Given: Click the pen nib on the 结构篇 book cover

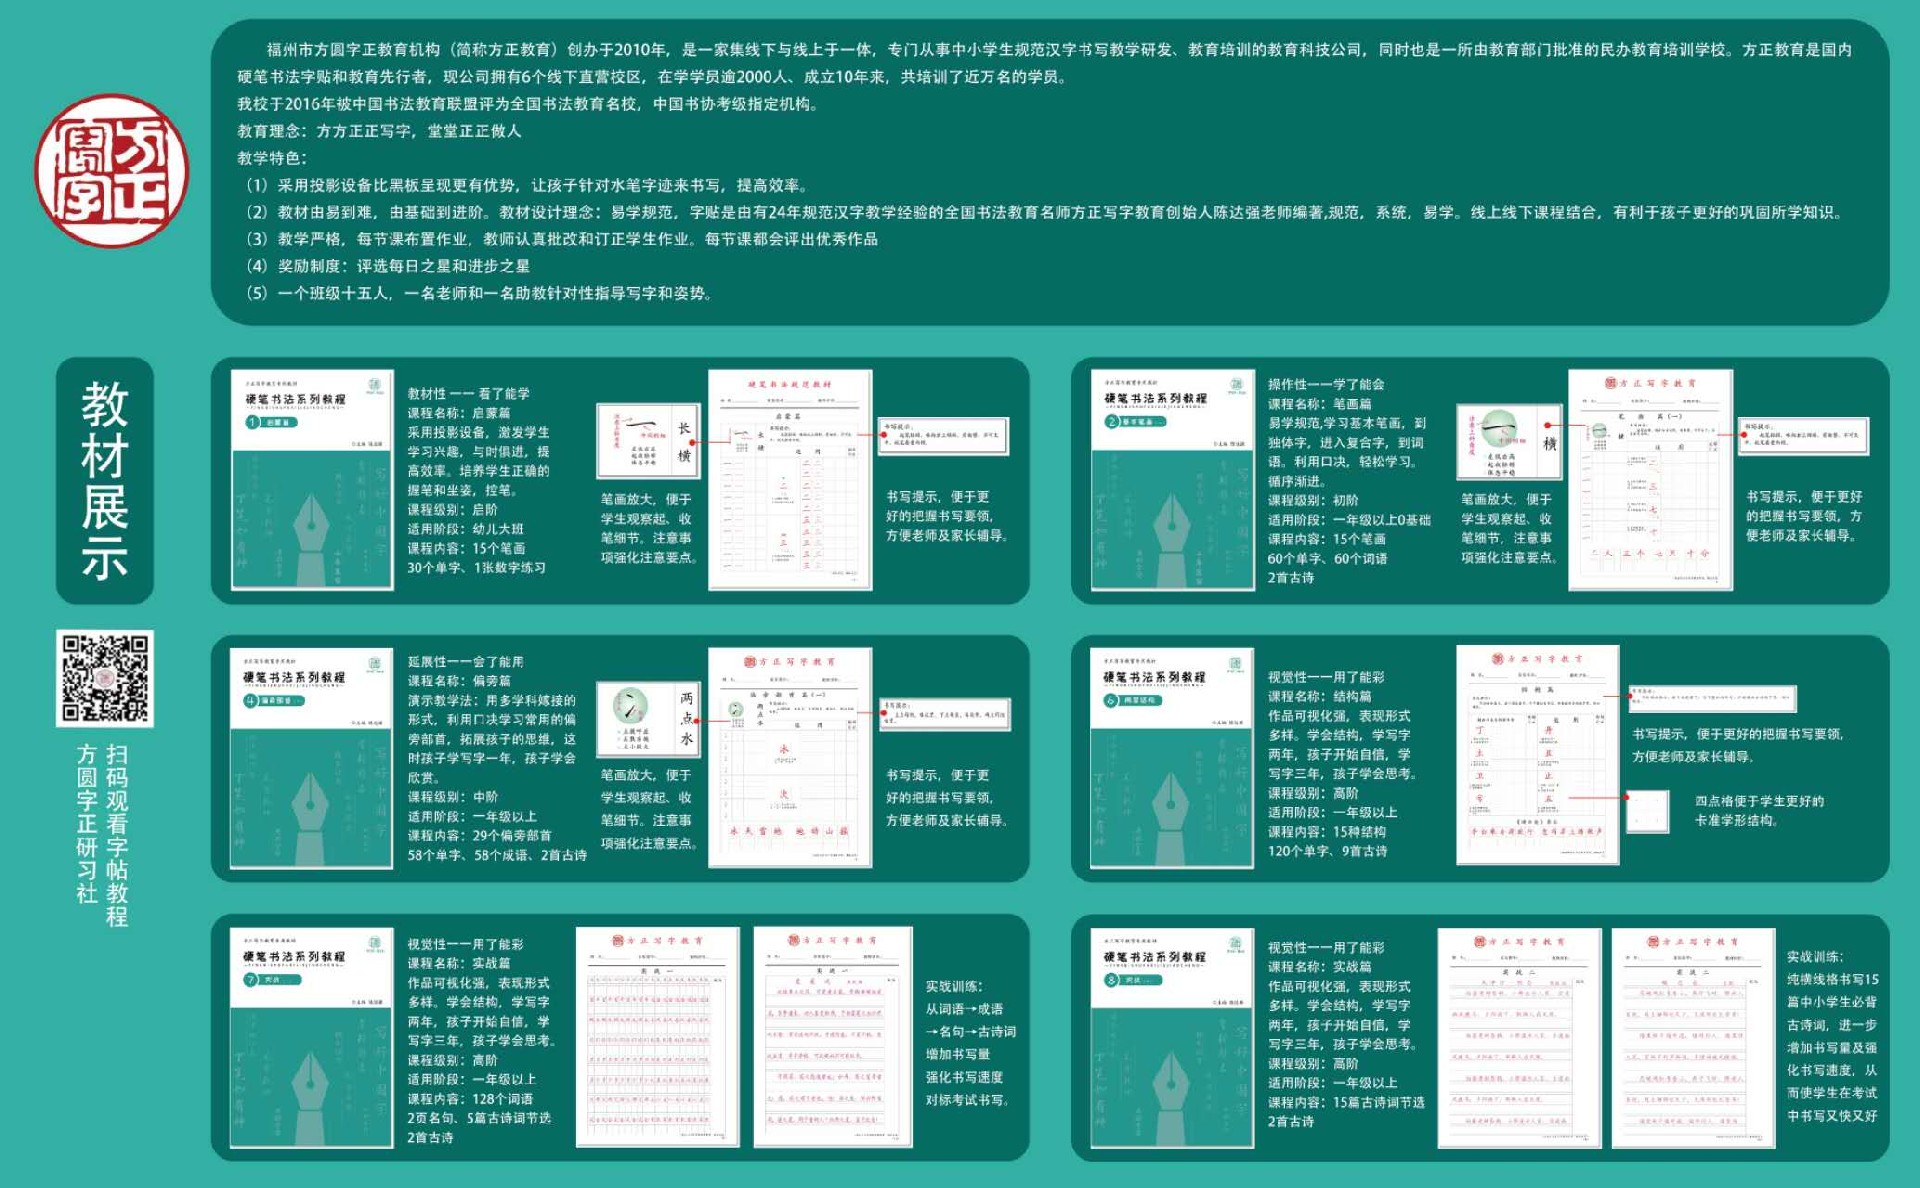Looking at the screenshot, I should [x=1171, y=803].
